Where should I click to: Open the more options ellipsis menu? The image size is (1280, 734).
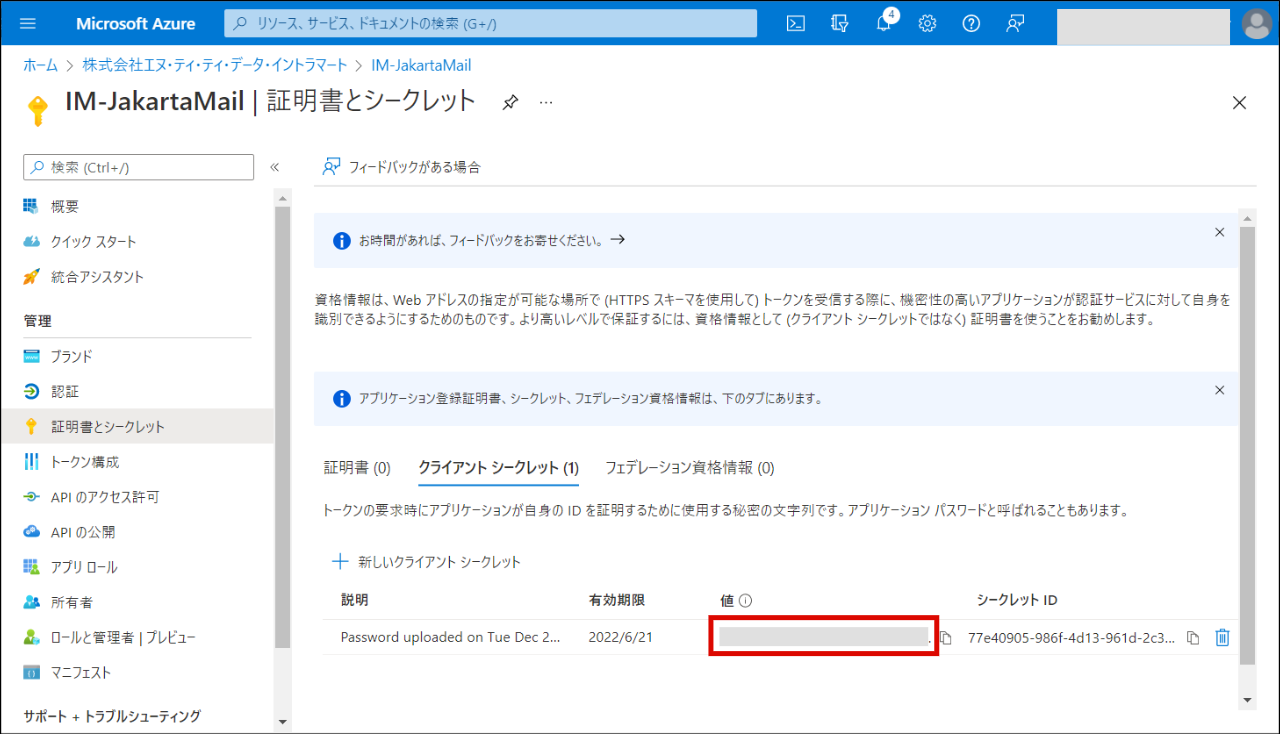coord(546,102)
